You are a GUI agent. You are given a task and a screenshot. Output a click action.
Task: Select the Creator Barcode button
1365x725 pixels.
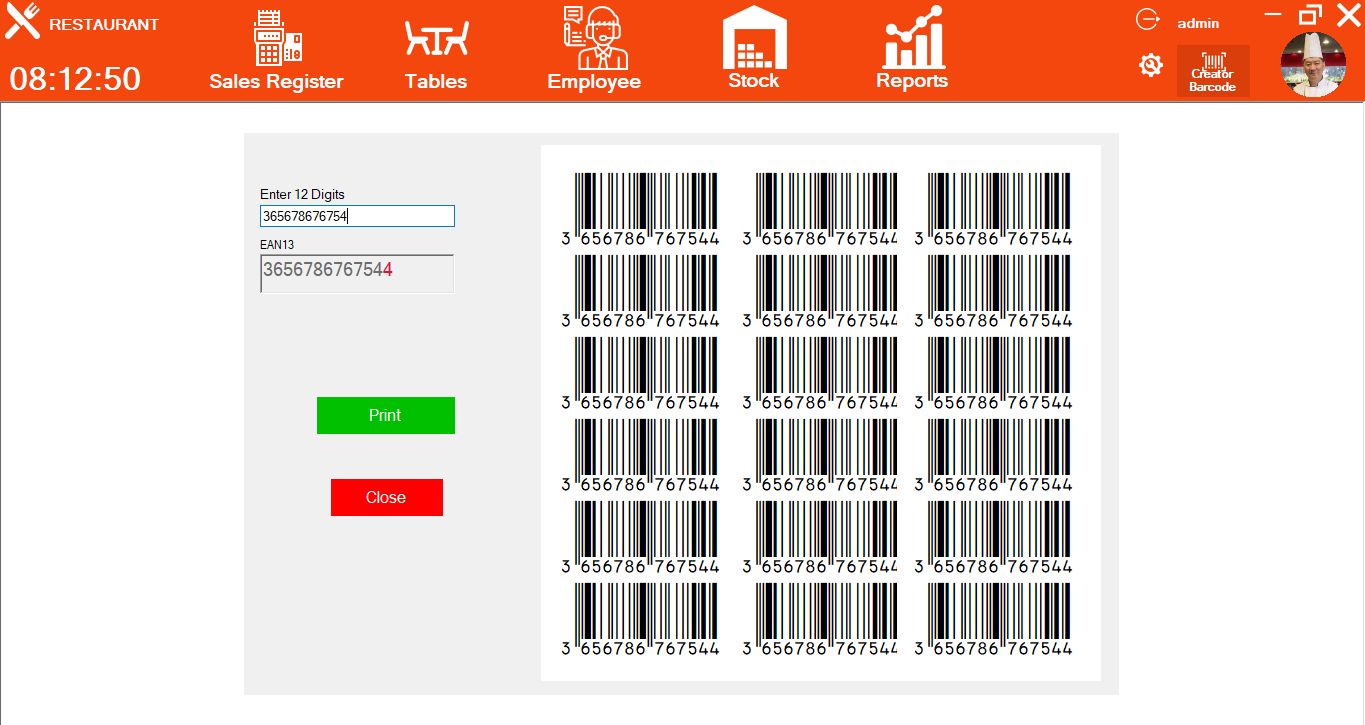coord(1213,71)
